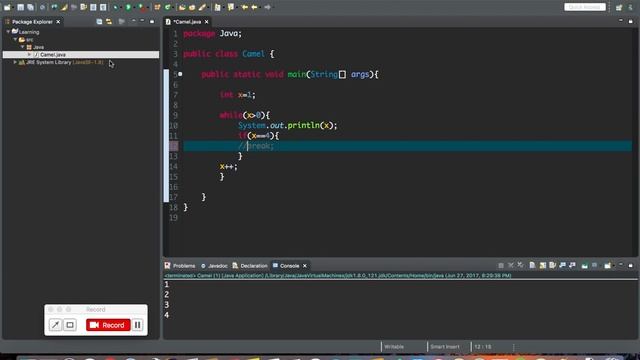
Task: Click the green Run button in the toolbar
Action: pyautogui.click(x=128, y=7)
